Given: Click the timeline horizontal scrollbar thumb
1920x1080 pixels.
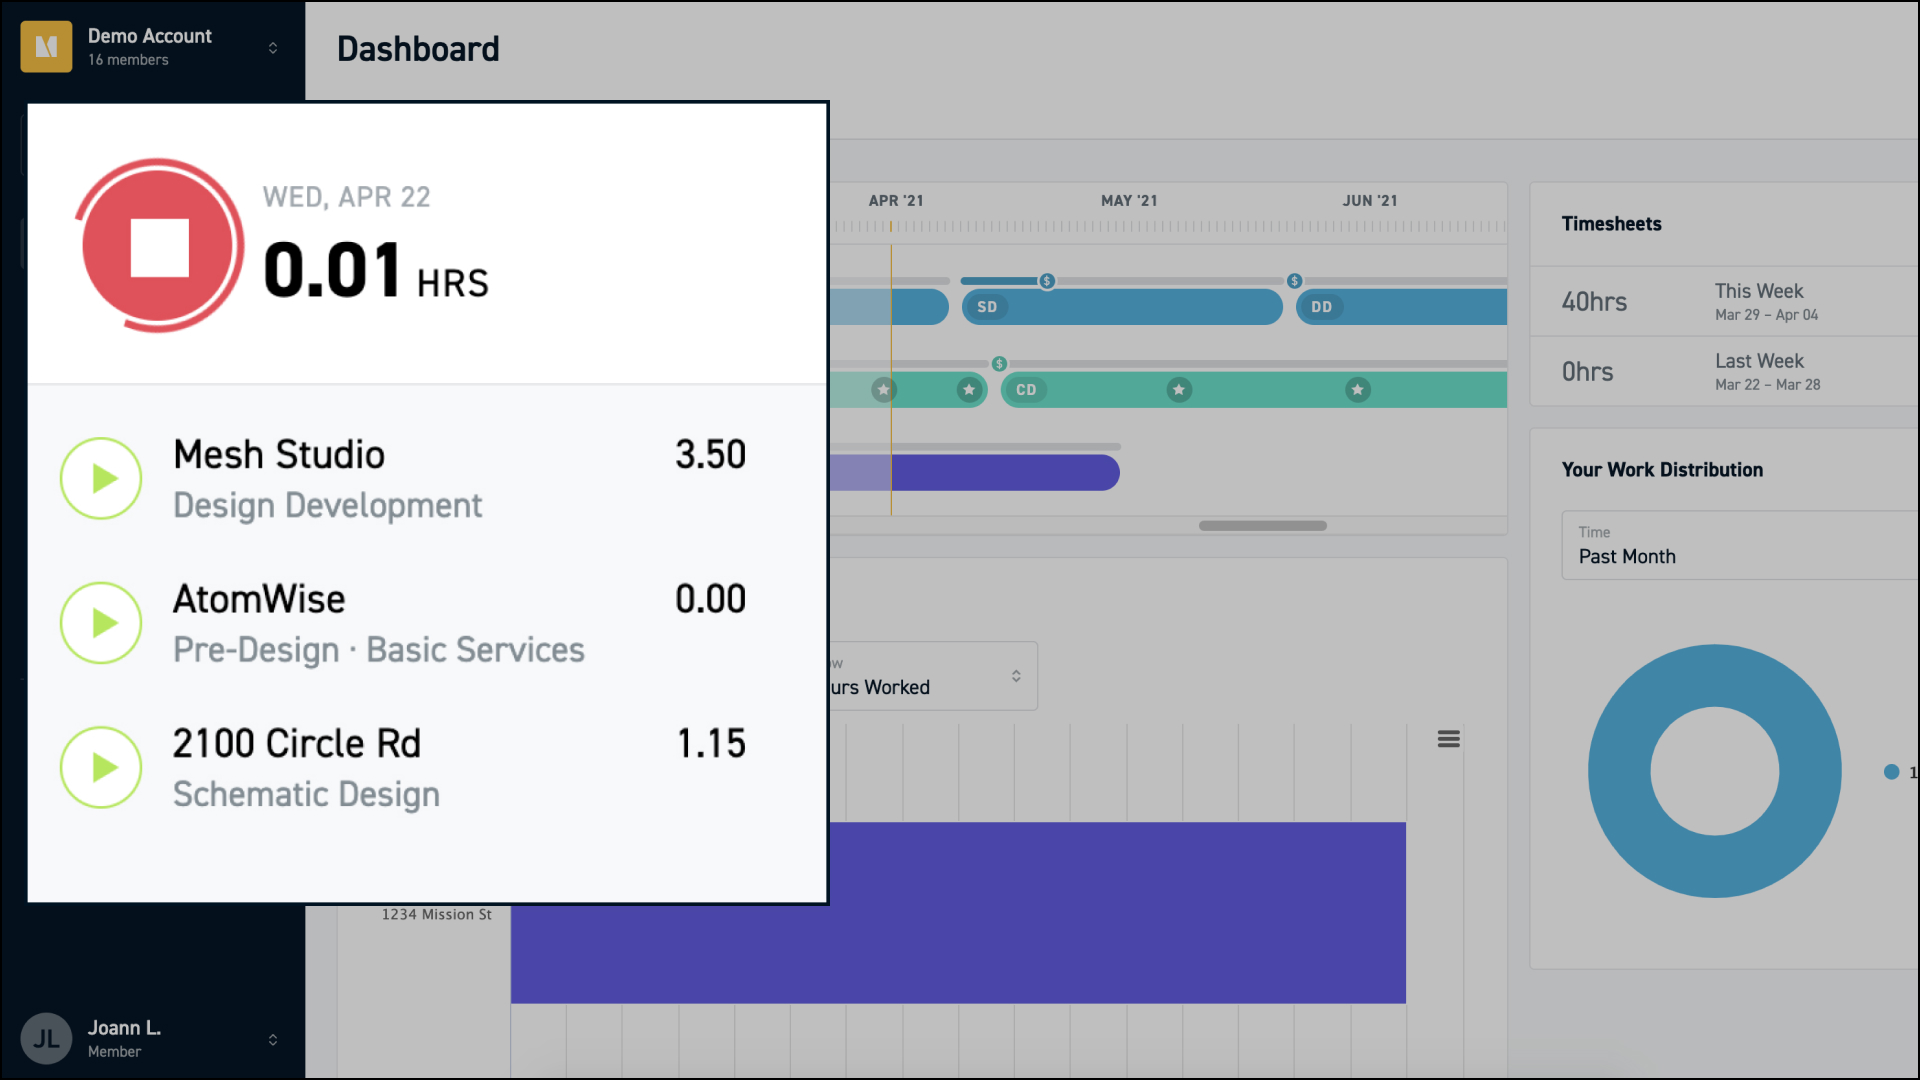Looking at the screenshot, I should (x=1263, y=526).
